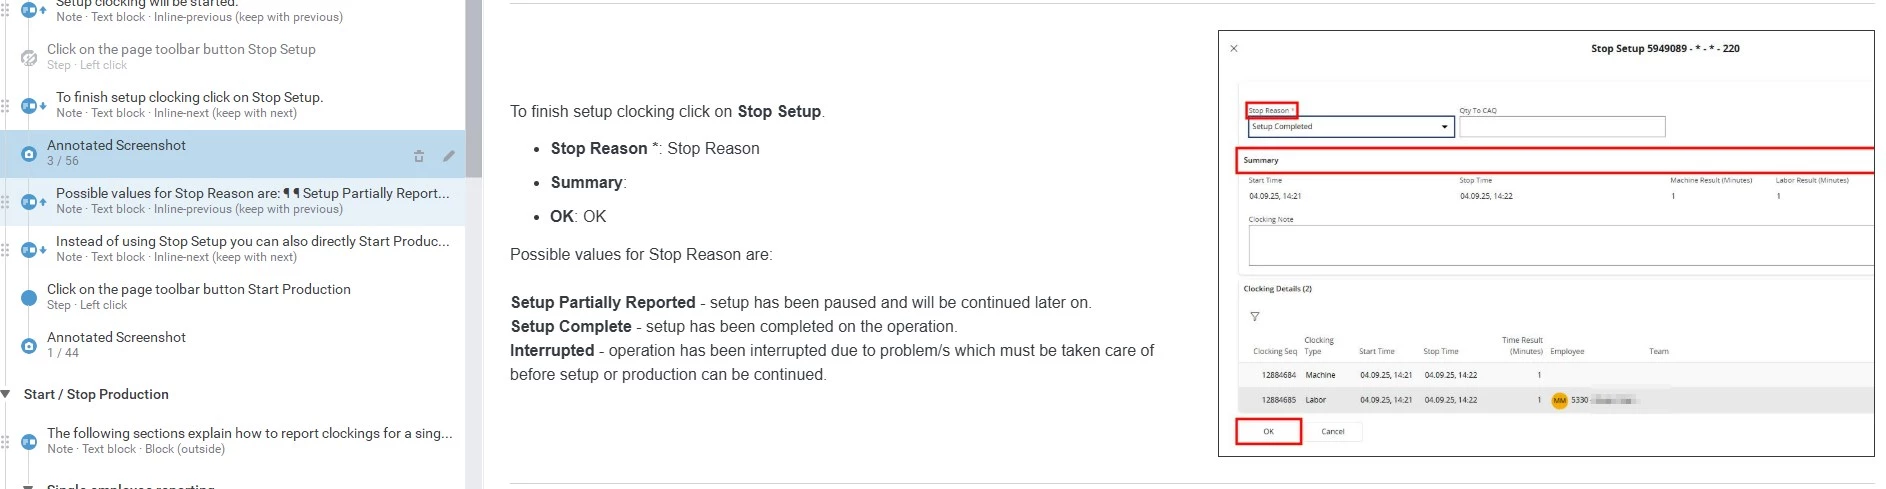
Task: Delete the selected Annotated Screenshot item
Action: 419,156
